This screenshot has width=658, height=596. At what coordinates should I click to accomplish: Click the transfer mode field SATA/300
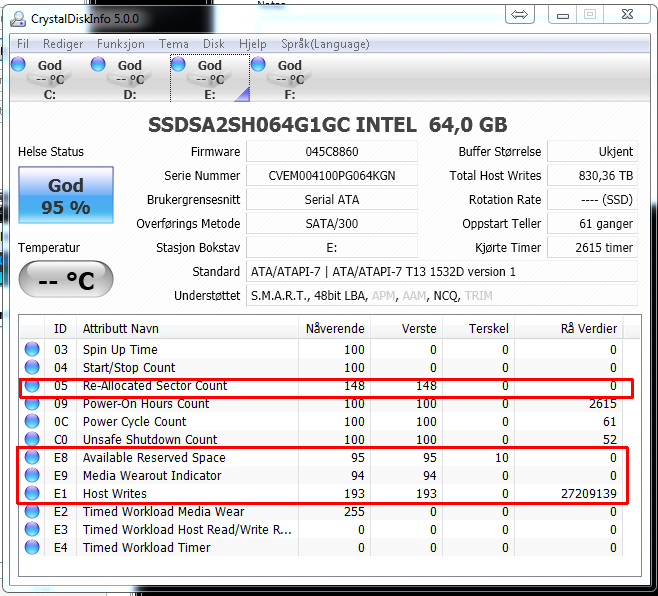coord(332,223)
